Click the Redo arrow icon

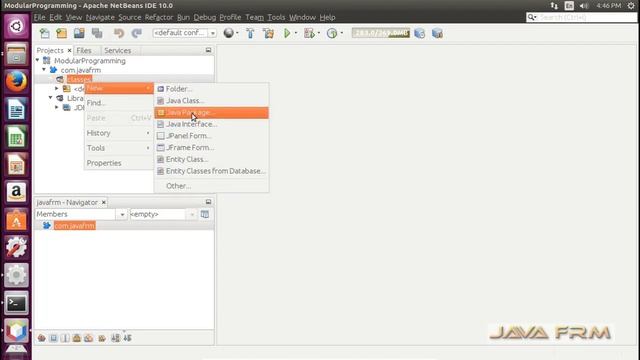tap(136, 33)
